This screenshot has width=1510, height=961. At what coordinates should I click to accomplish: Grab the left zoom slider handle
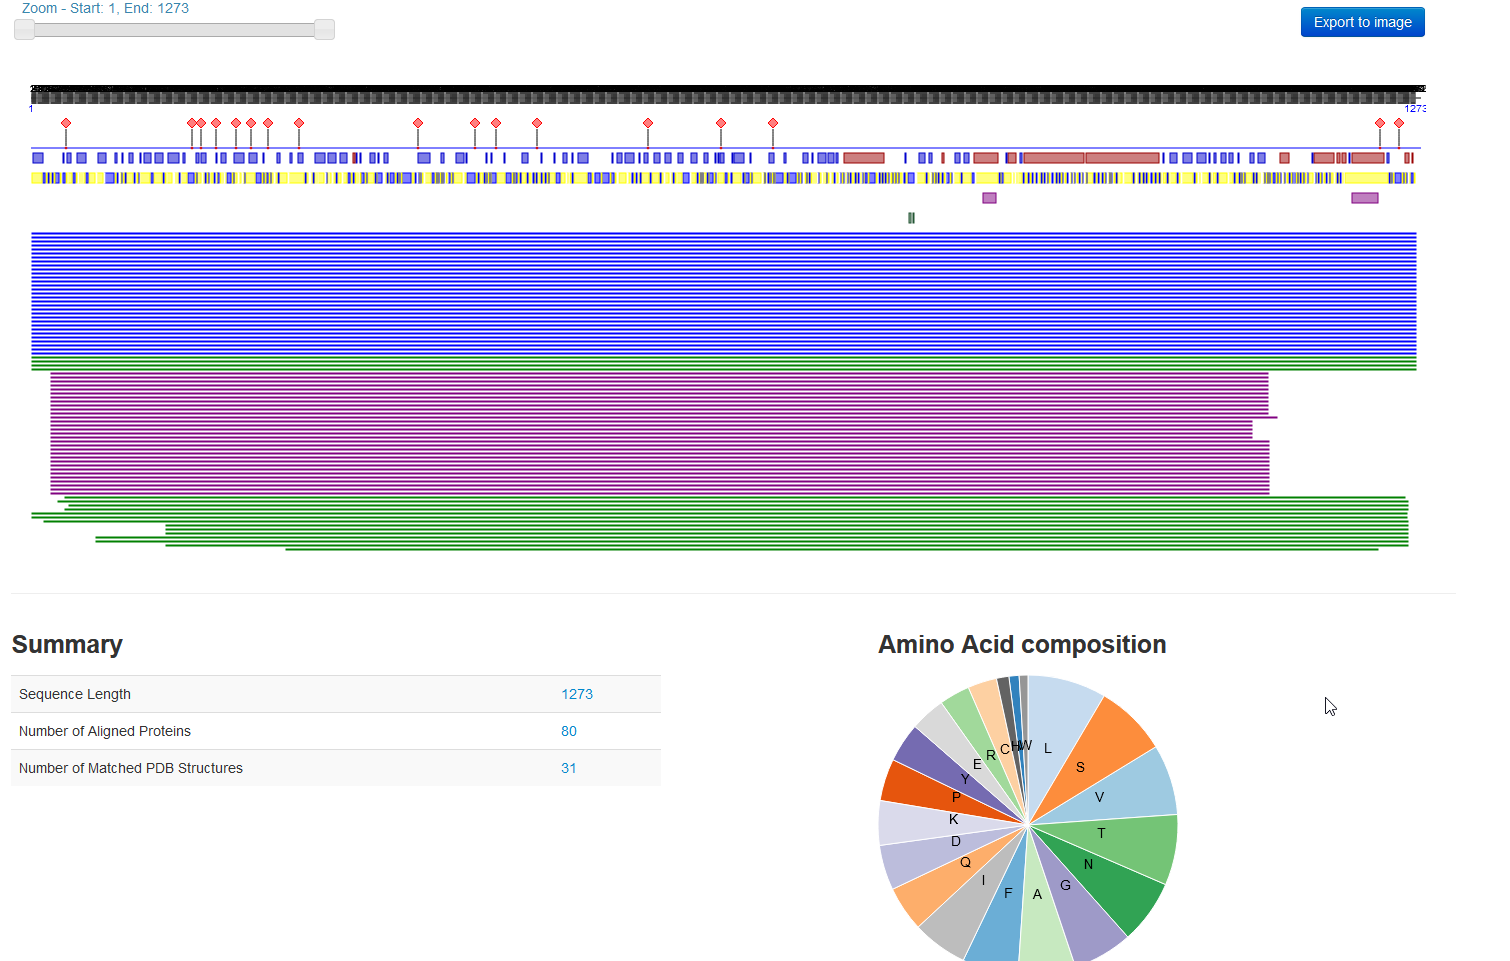24,30
